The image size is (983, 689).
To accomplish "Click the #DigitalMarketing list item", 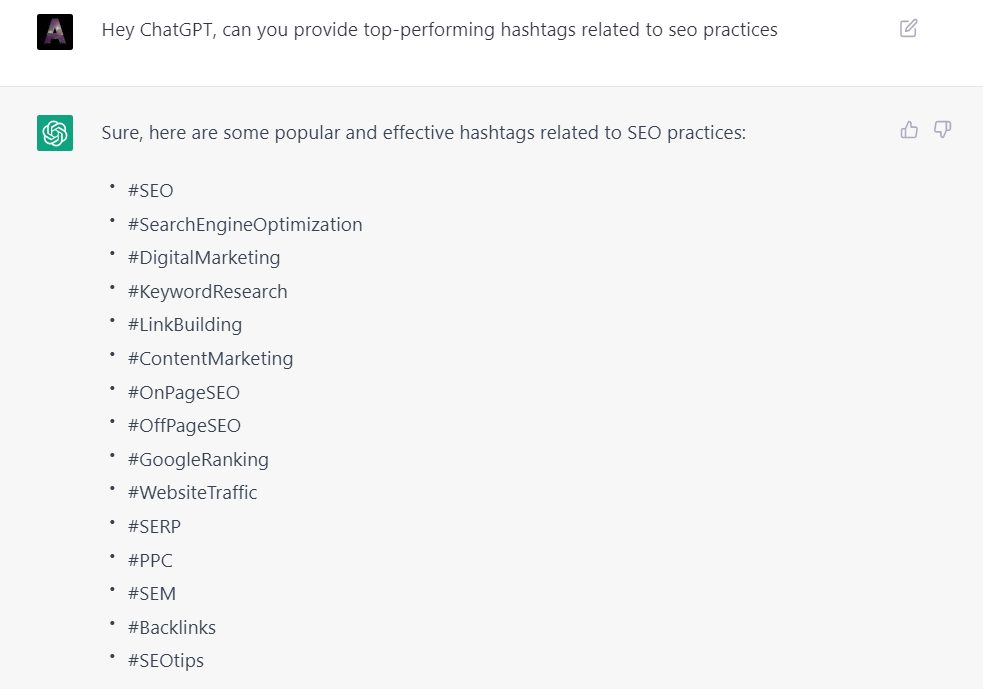I will point(204,258).
